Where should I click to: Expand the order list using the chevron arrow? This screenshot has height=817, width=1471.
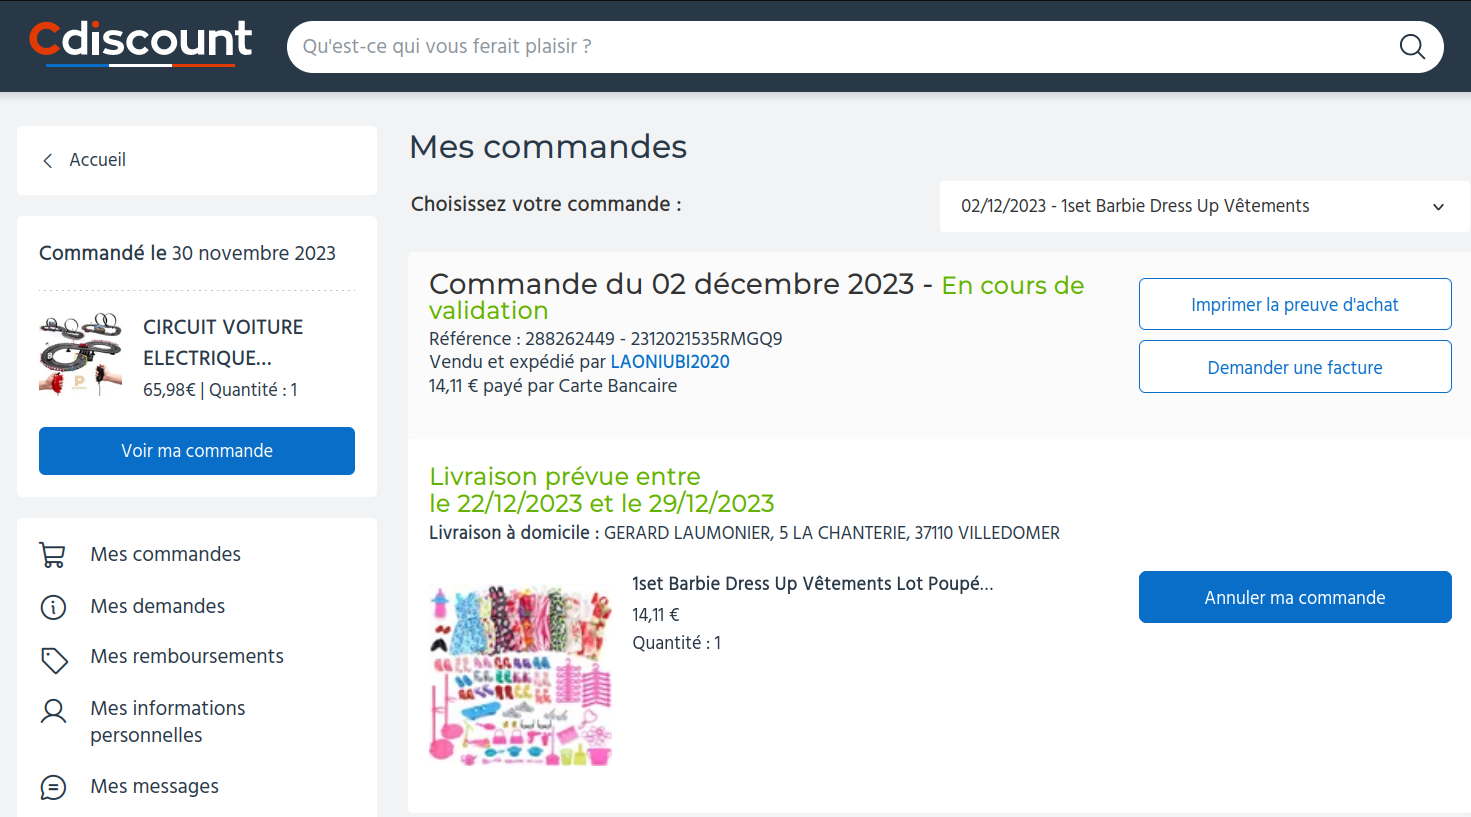[1438, 207]
